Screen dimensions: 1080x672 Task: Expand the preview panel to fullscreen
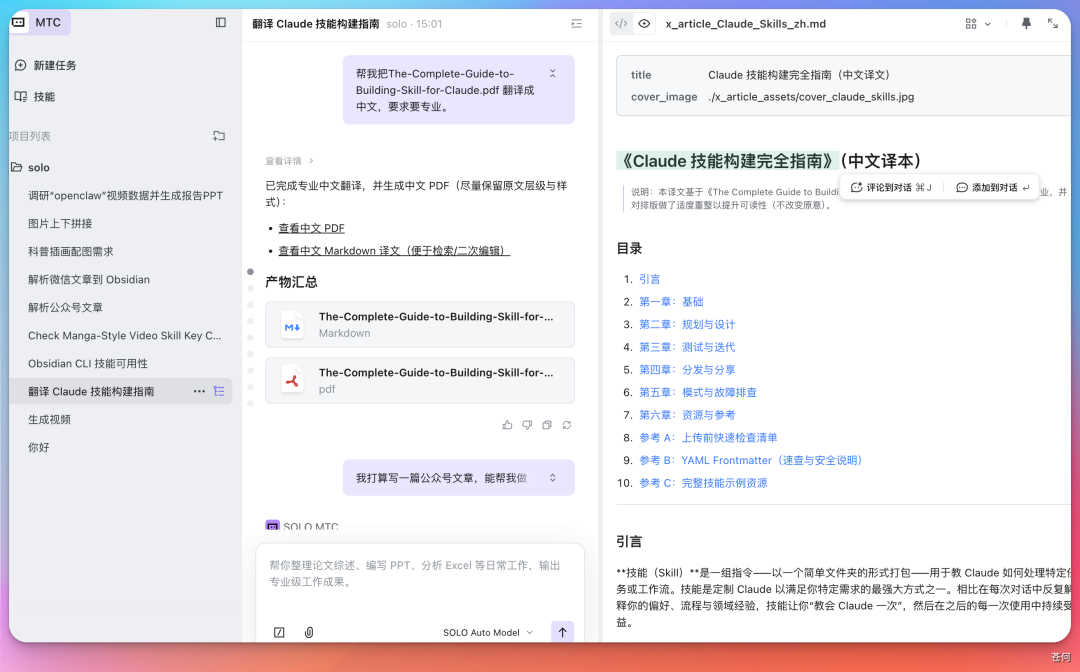(1054, 23)
